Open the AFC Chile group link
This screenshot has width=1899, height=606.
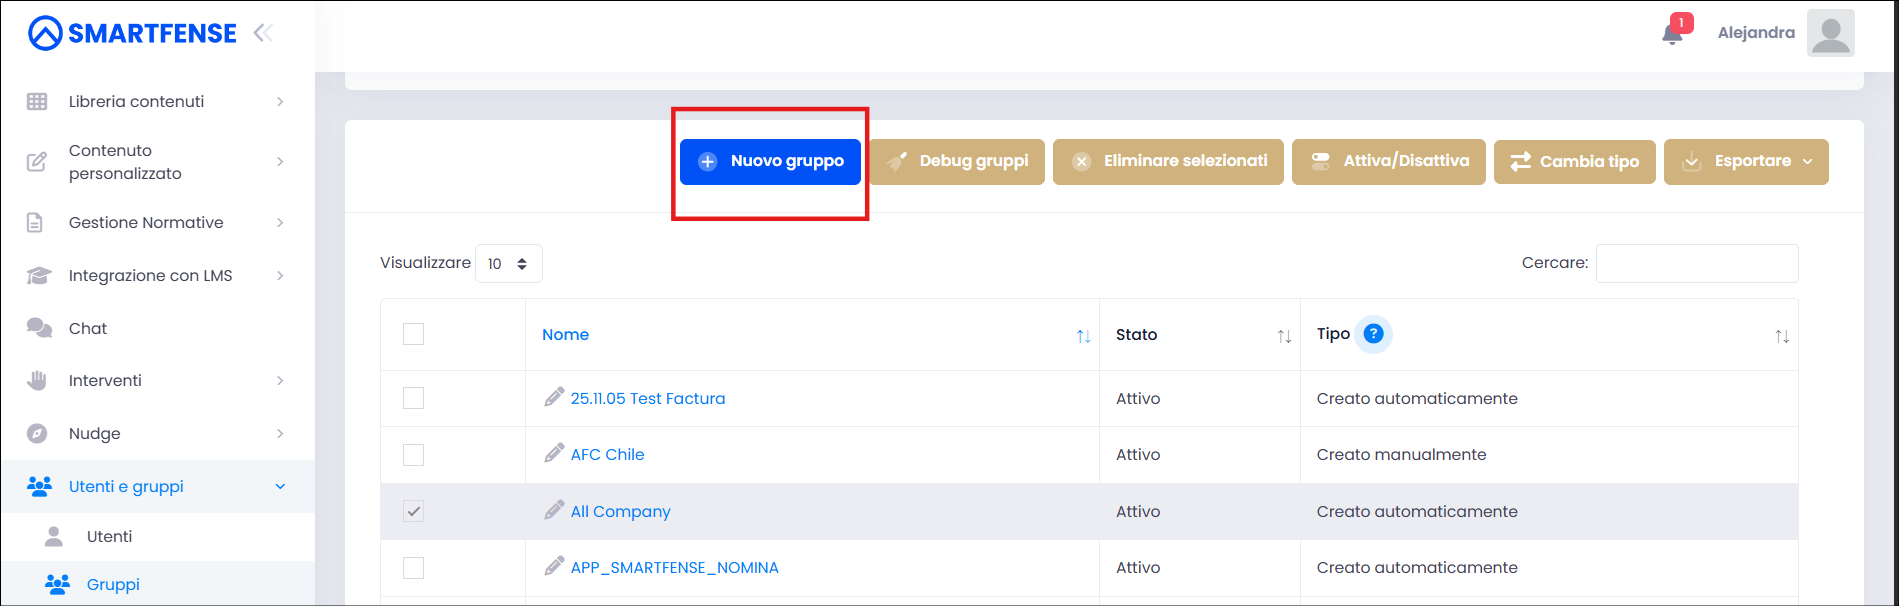607,454
